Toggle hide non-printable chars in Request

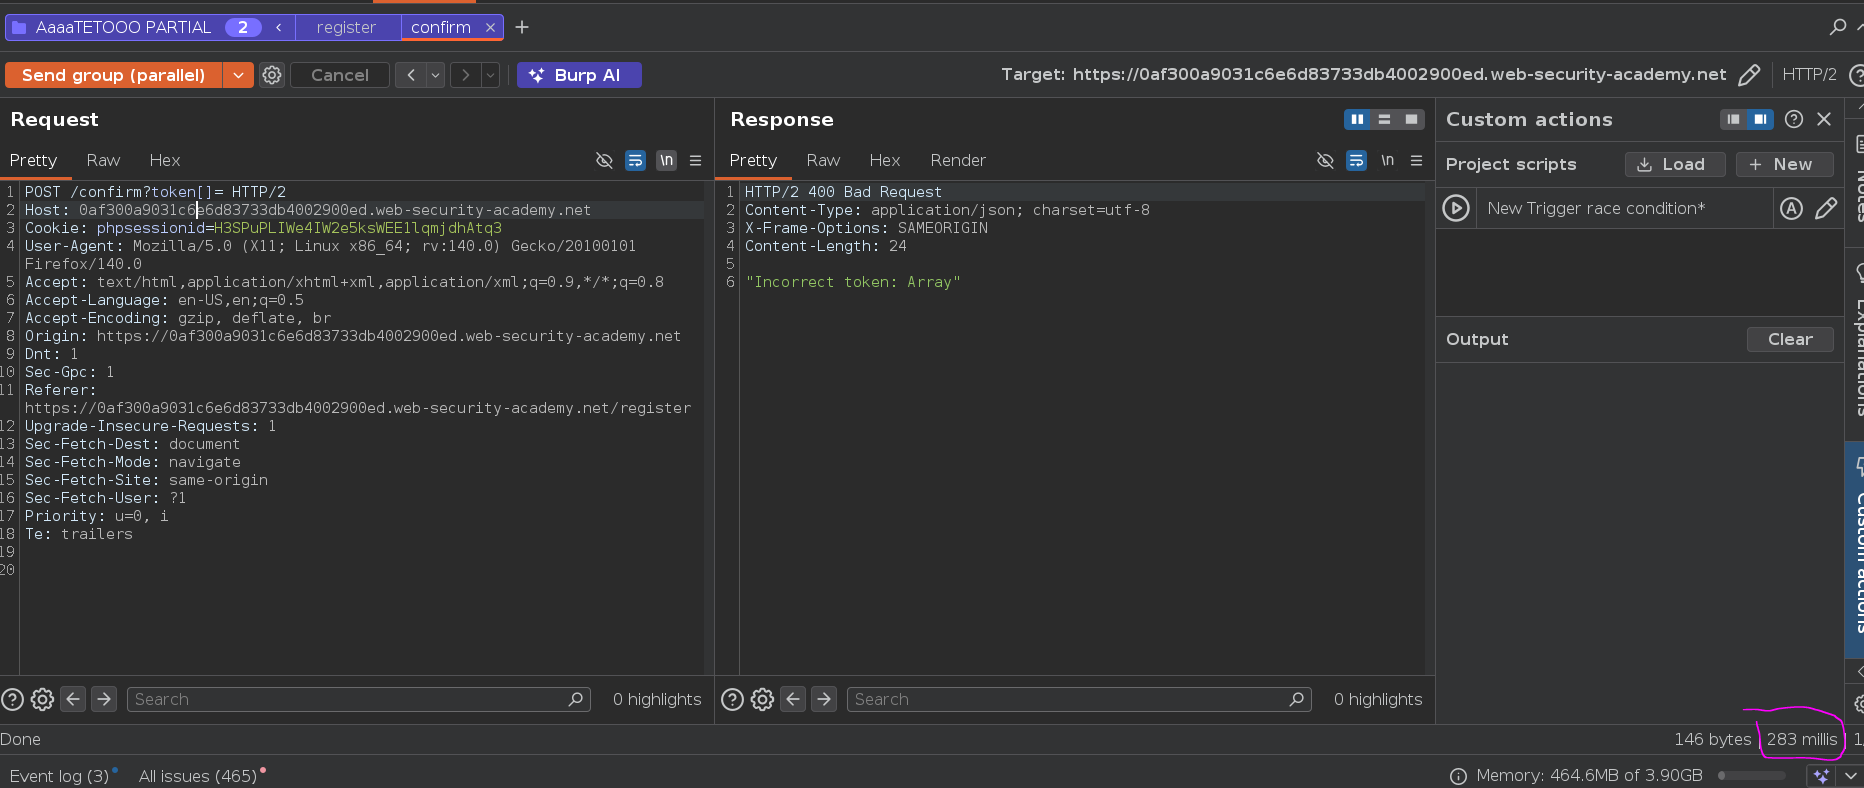tap(604, 160)
